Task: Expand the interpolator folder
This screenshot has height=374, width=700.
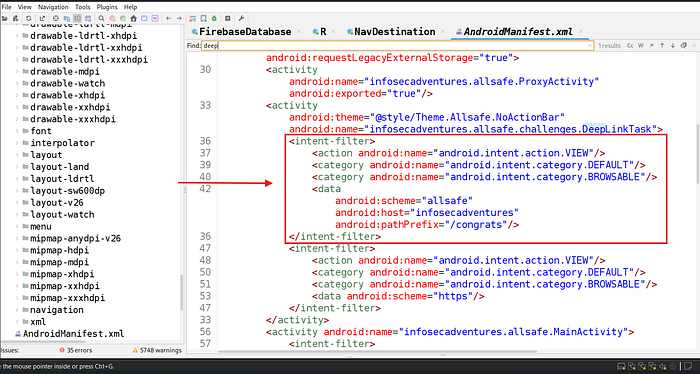Action: pyautogui.click(x=17, y=143)
